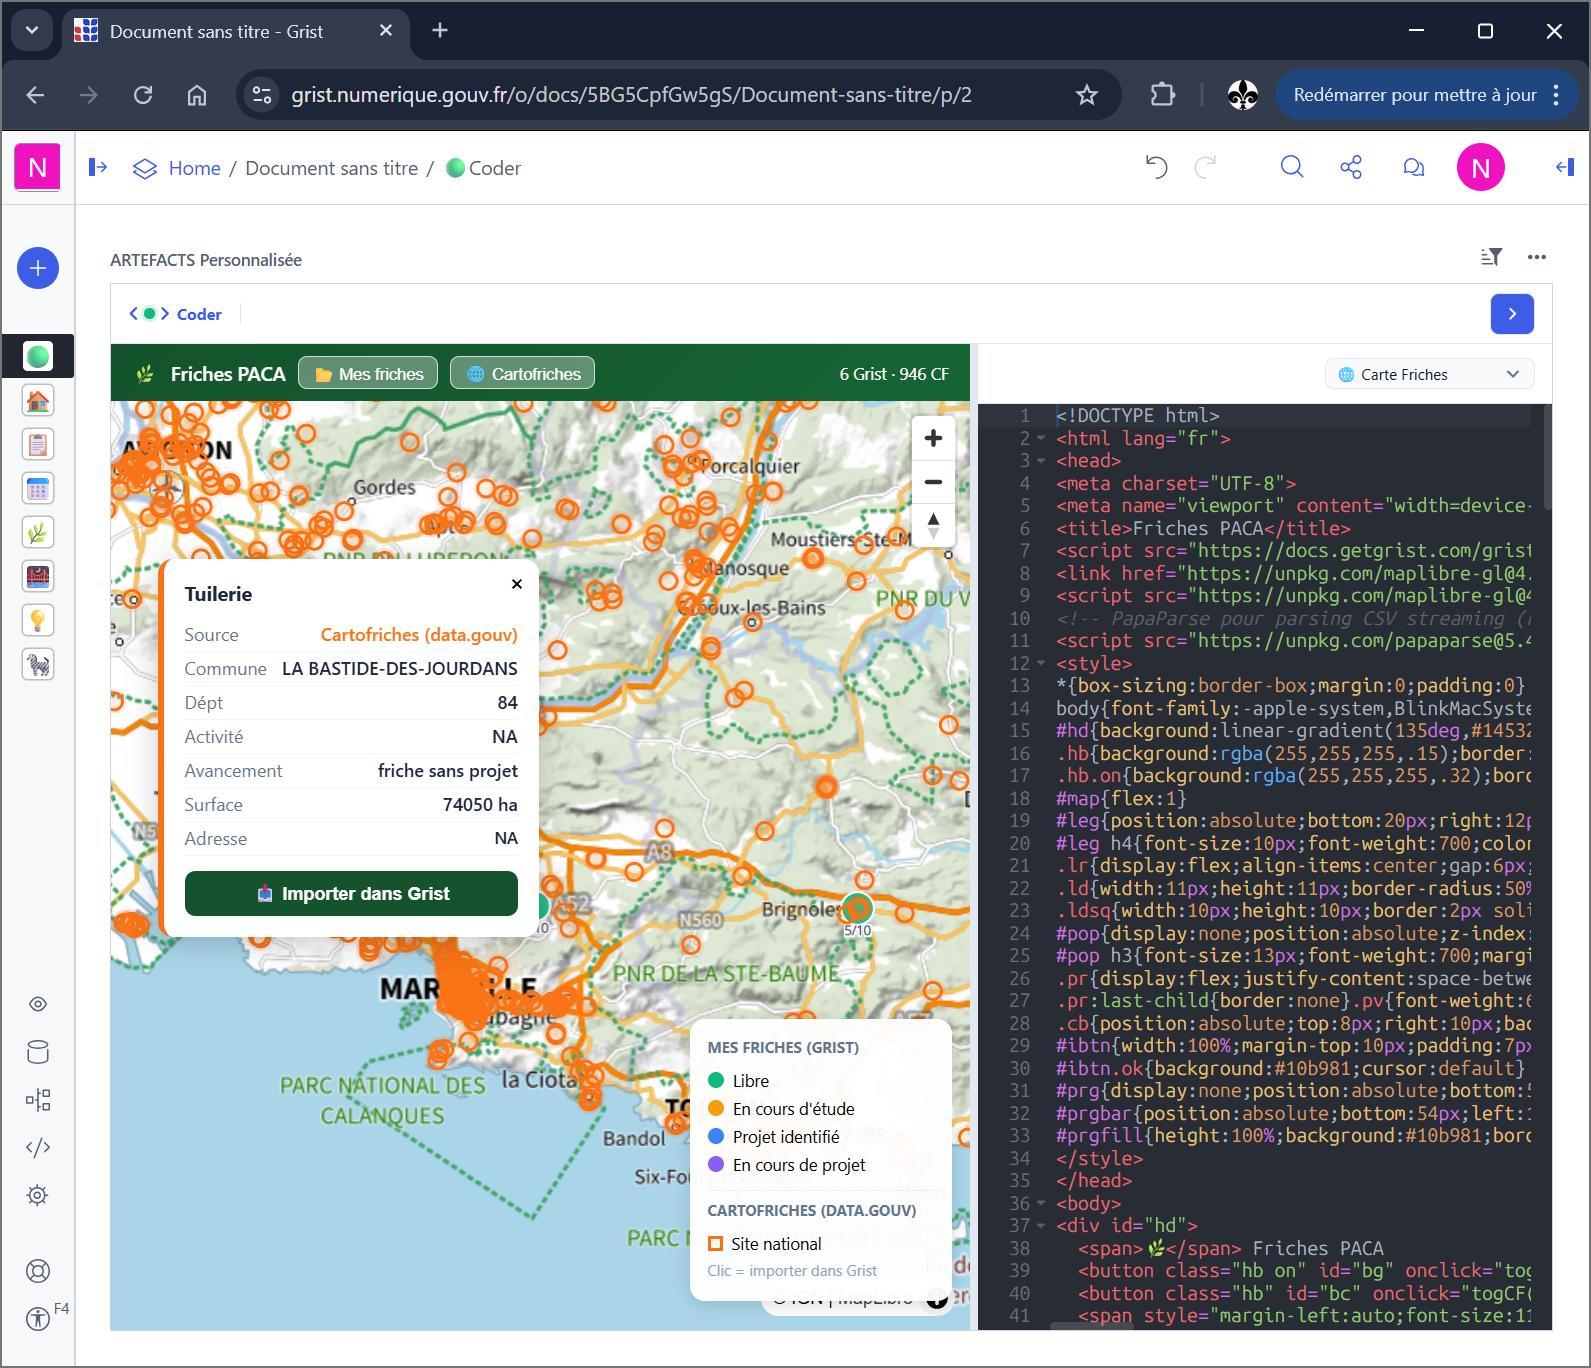Open the comments panel icon
Screen dimensions: 1591x1368
1413,167
